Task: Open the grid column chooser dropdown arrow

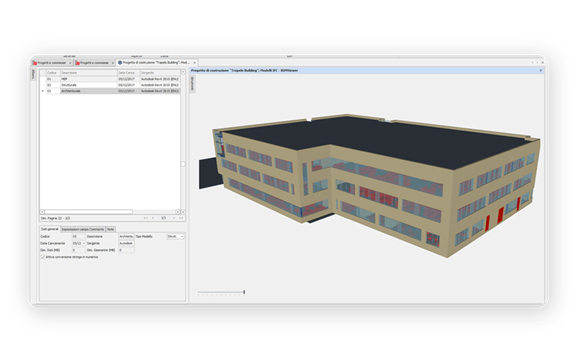Action: tap(183, 72)
